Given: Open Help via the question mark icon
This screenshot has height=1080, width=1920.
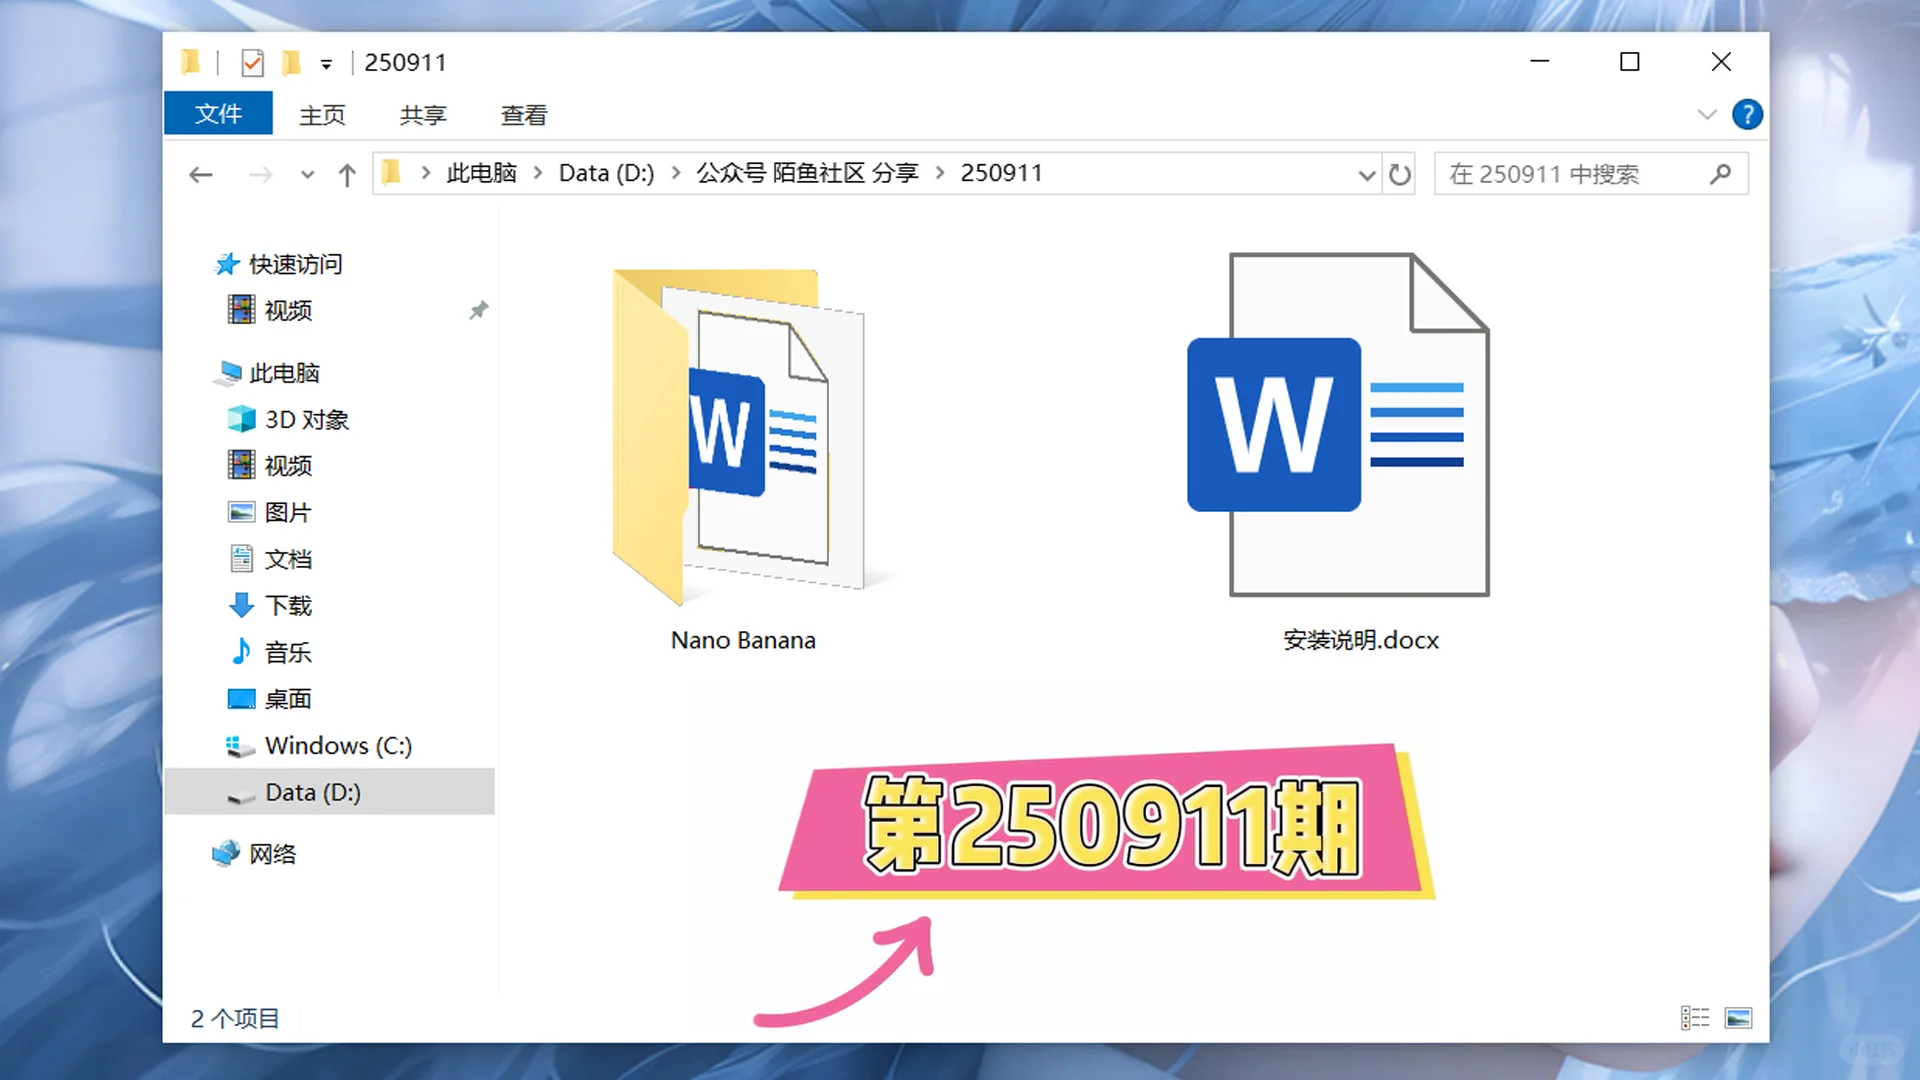Looking at the screenshot, I should tap(1747, 114).
